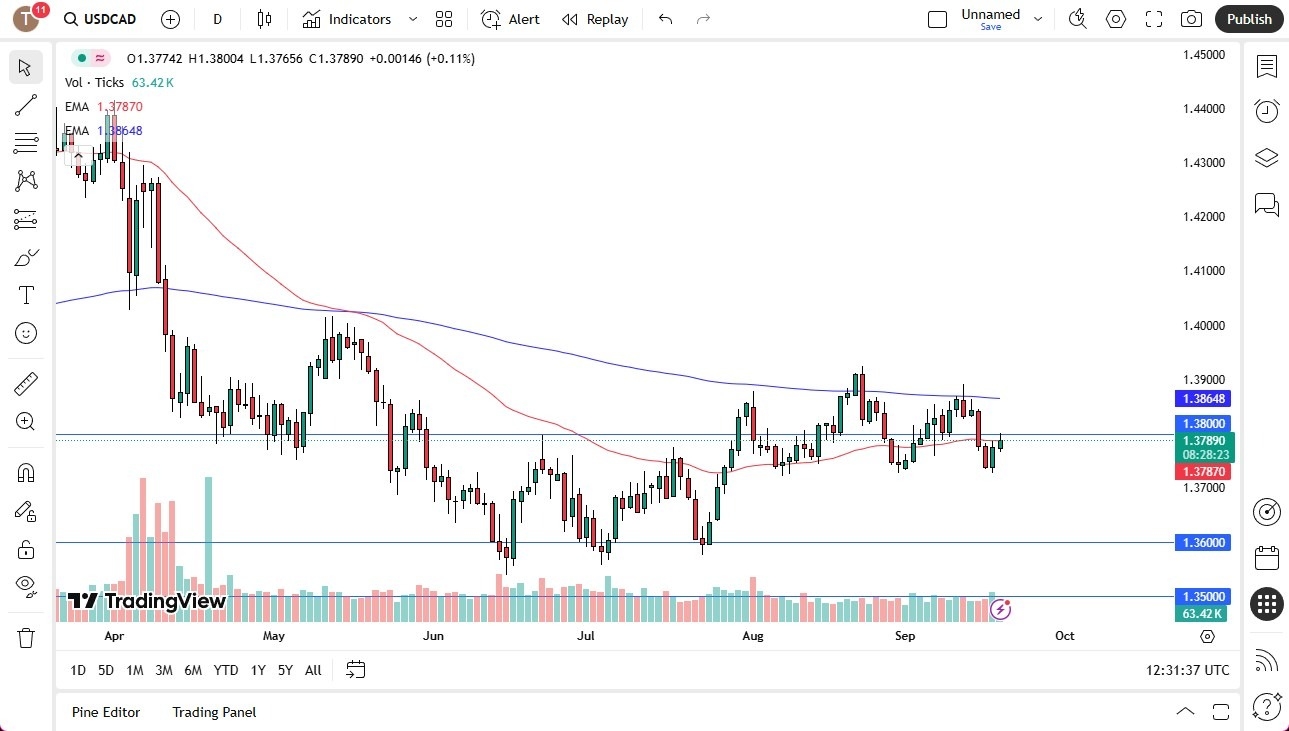This screenshot has height=731, width=1289.
Task: Select the 1Y range button
Action: (257, 670)
